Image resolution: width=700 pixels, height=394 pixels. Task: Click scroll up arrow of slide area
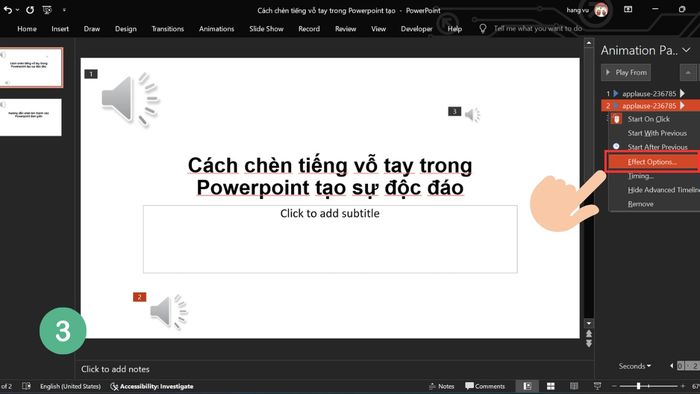[x=588, y=43]
